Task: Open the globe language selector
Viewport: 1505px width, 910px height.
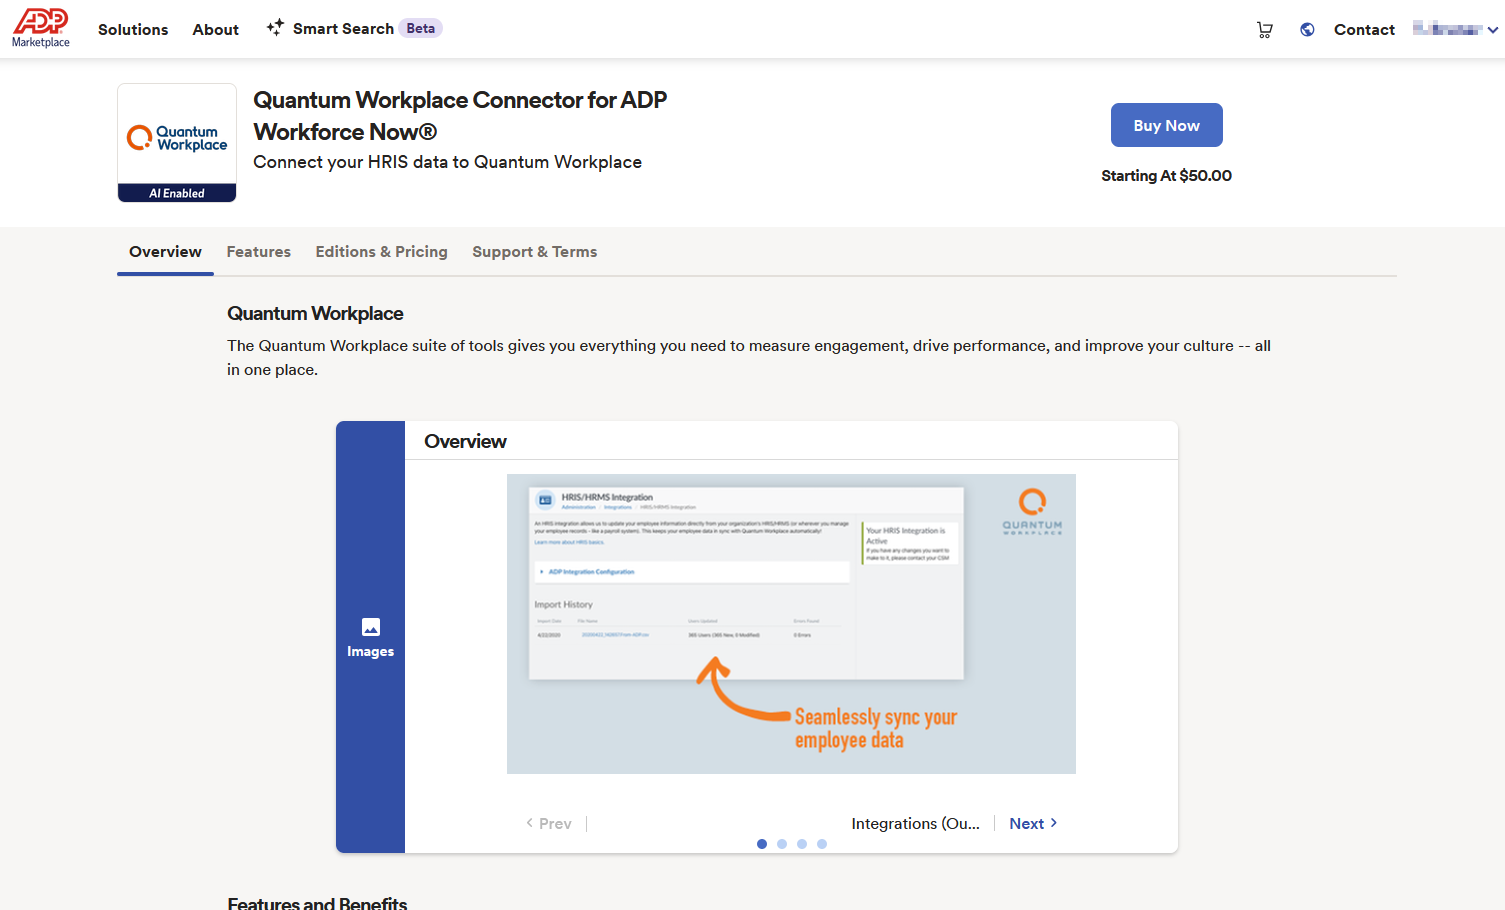Action: 1307,30
